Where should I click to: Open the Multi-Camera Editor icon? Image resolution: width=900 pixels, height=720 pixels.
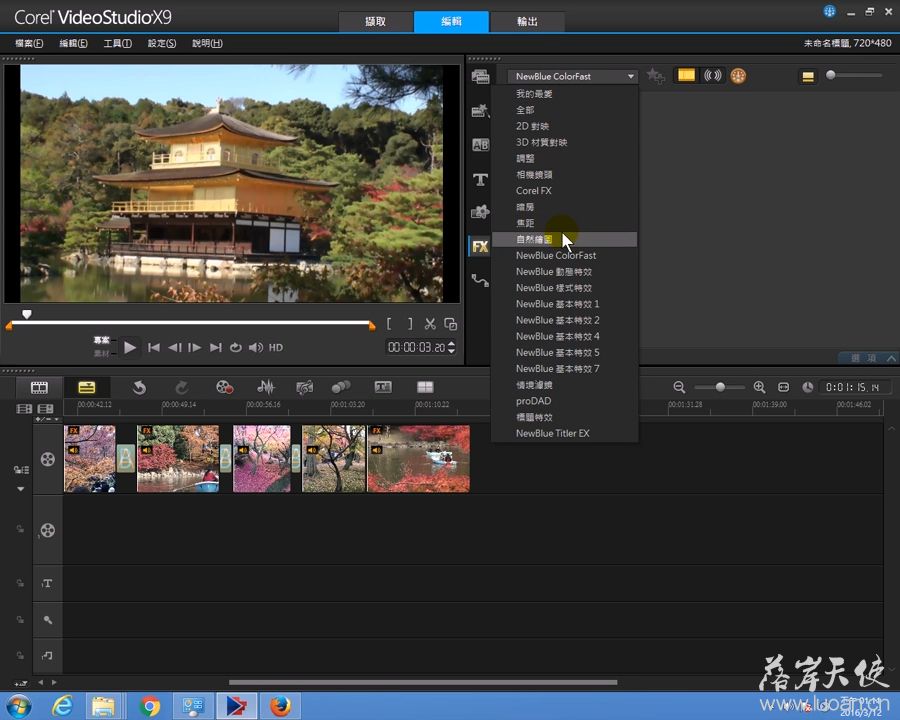[425, 388]
